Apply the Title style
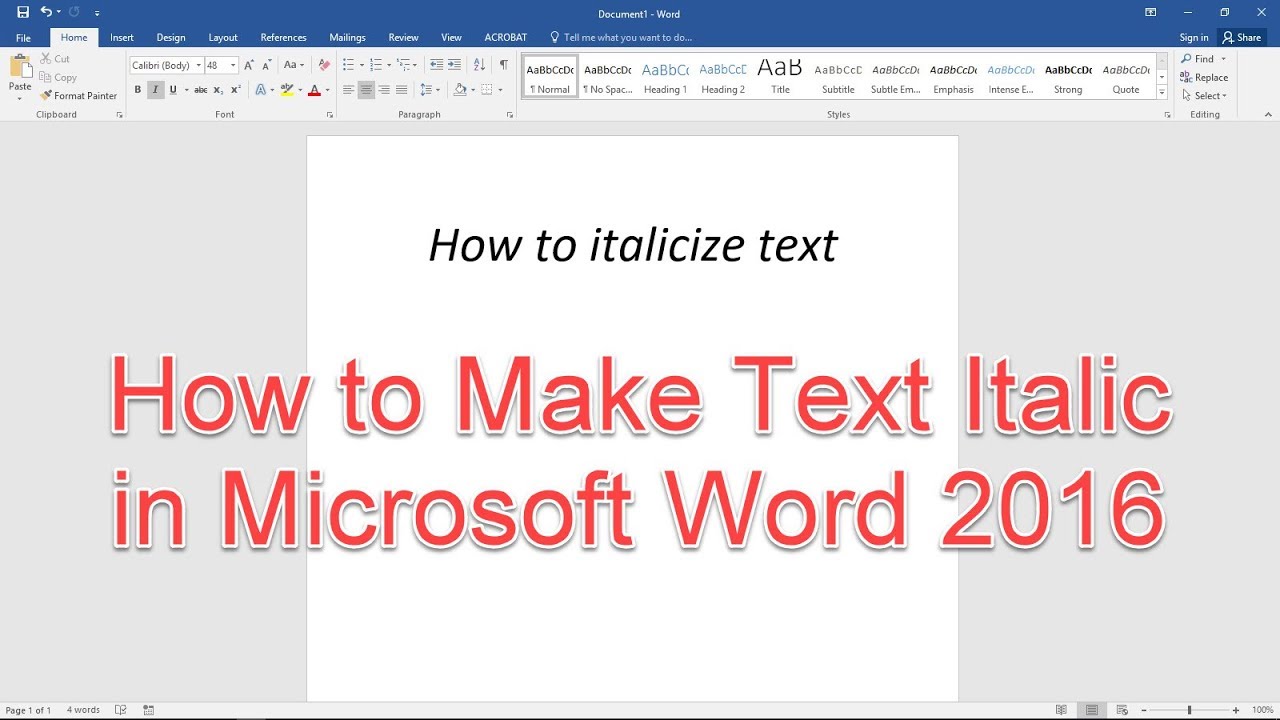The image size is (1280, 720). coord(780,77)
